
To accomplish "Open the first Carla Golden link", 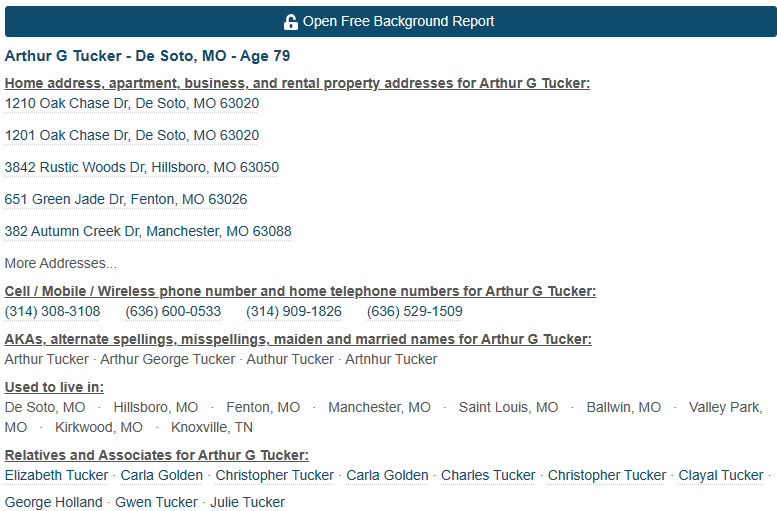I will click(162, 475).
